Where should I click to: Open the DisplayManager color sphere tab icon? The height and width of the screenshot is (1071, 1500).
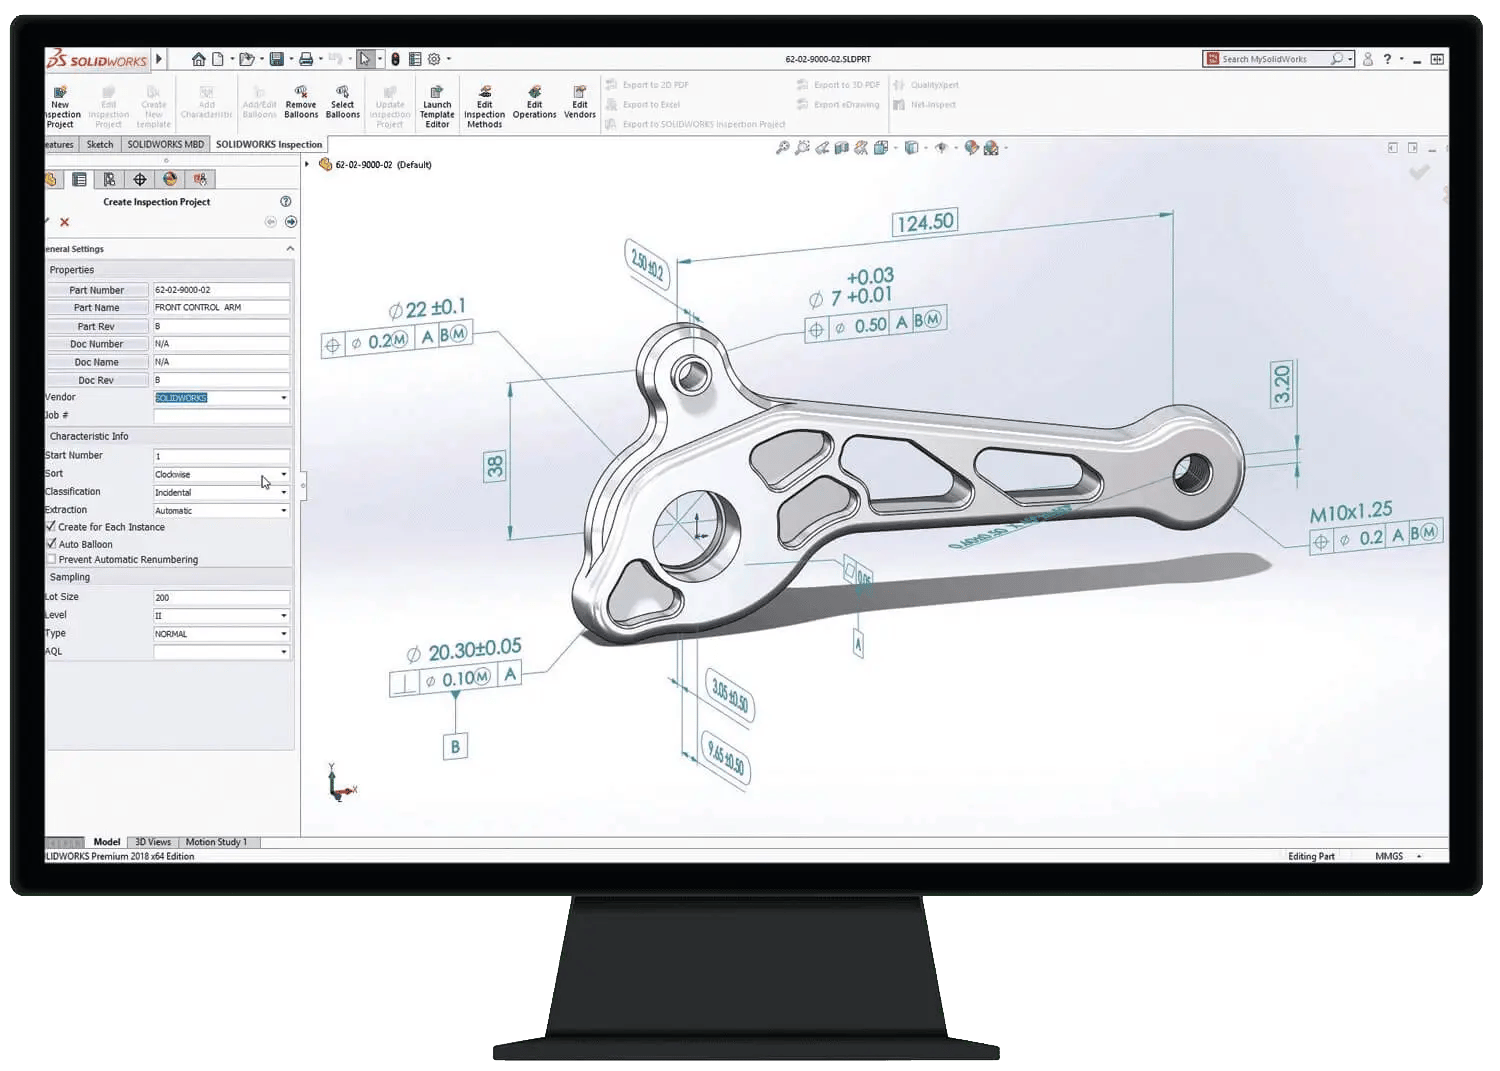tap(170, 179)
